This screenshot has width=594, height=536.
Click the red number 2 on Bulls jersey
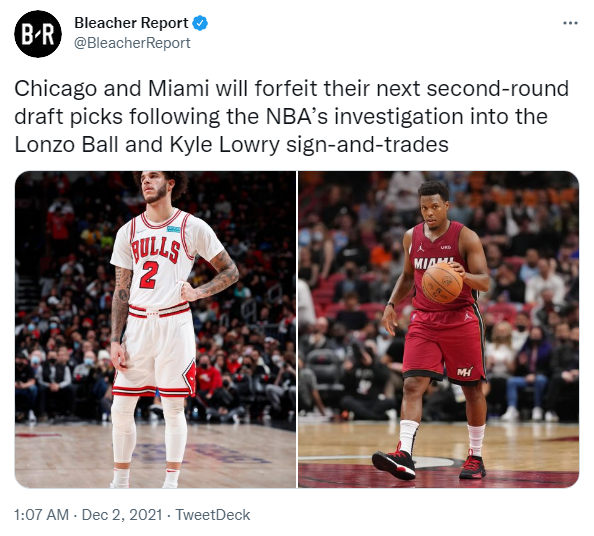148,275
